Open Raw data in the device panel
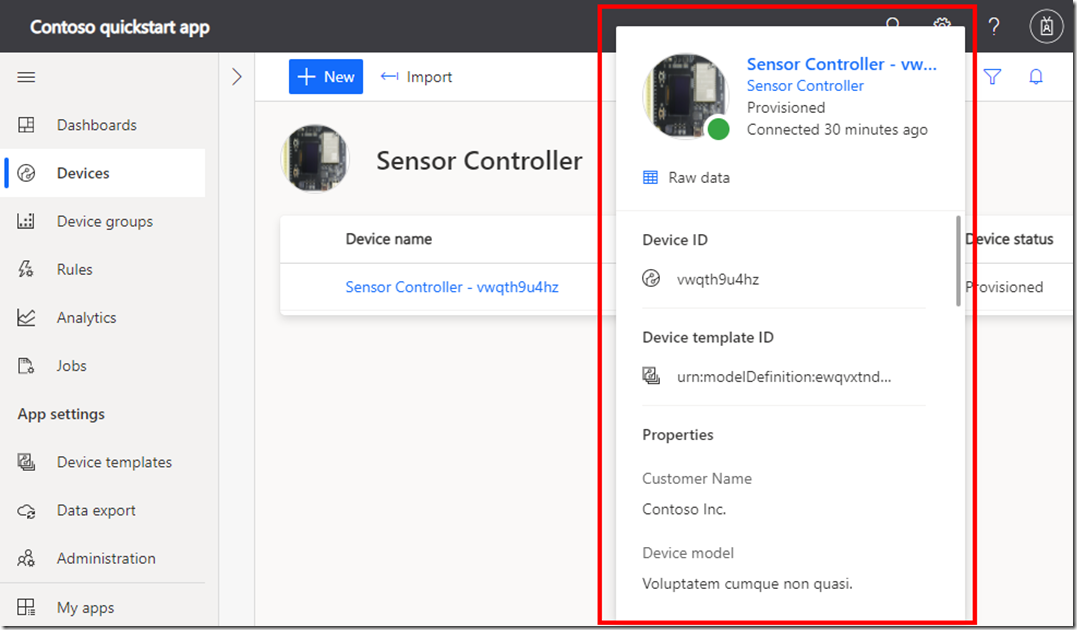The image size is (1077, 630). coord(686,178)
